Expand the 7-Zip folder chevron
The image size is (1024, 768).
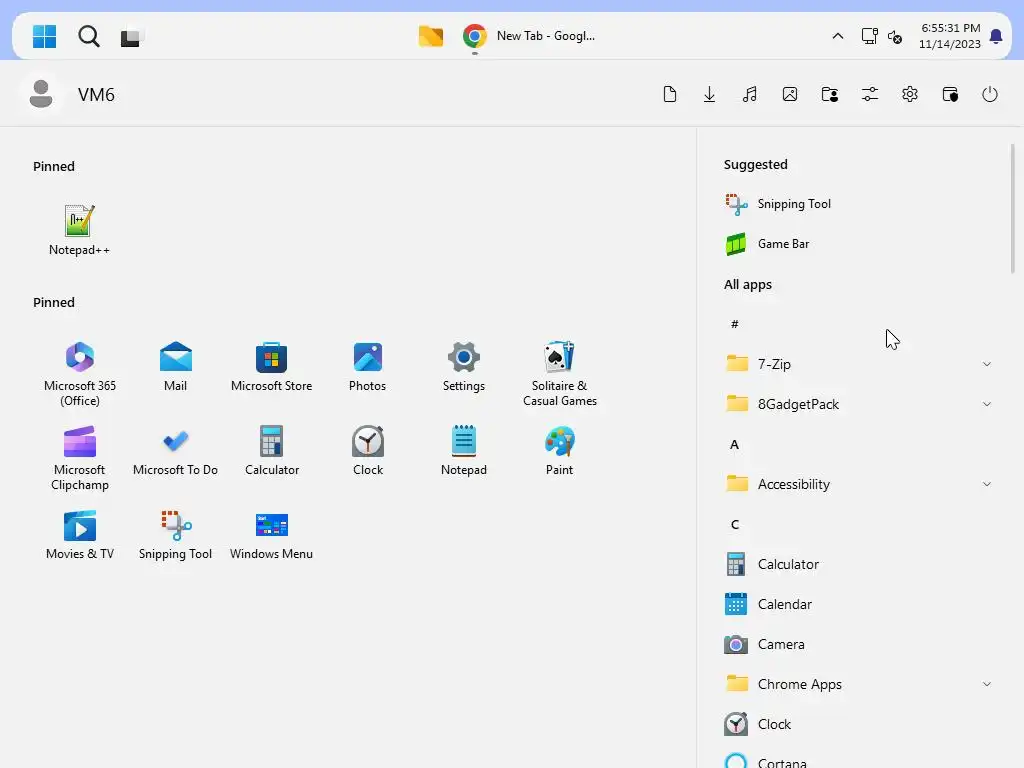tap(987, 364)
